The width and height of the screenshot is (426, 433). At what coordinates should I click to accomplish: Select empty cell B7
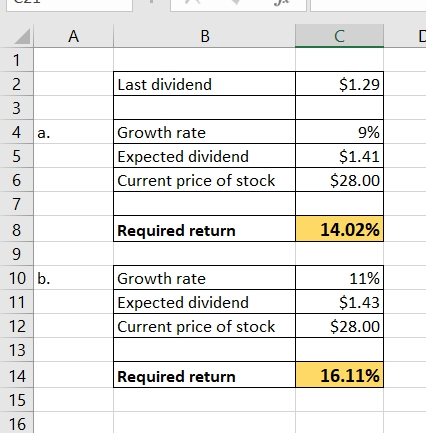coord(204,204)
